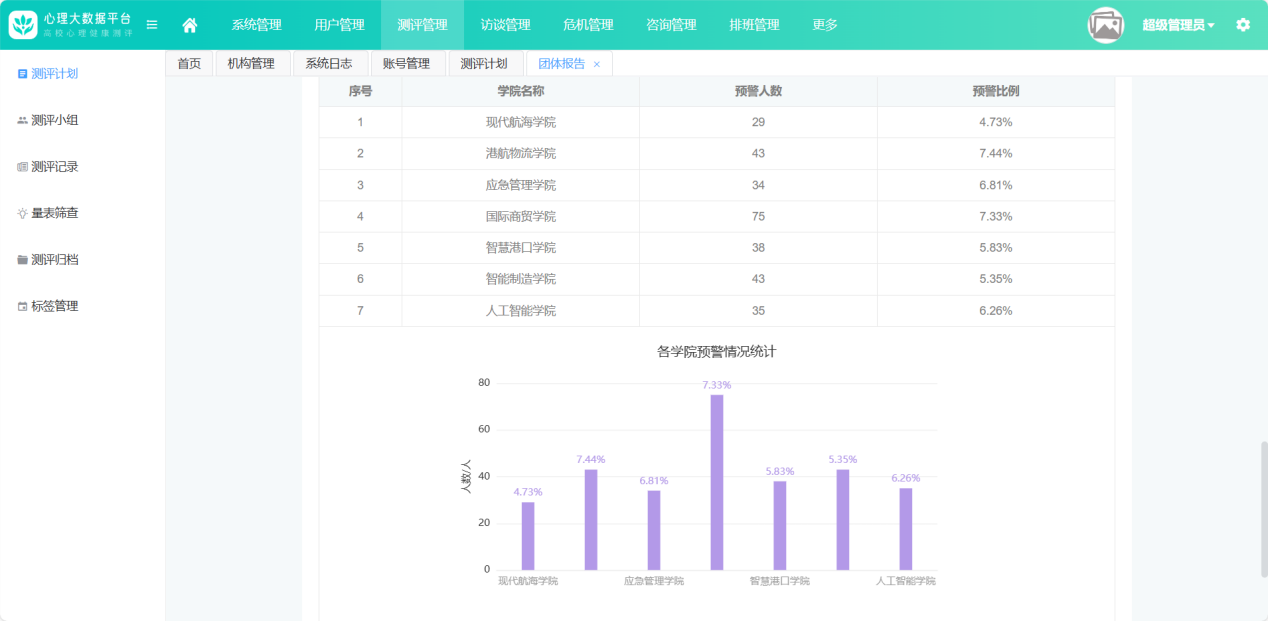Expand the 超级管理员 user dropdown

[x=1178, y=25]
